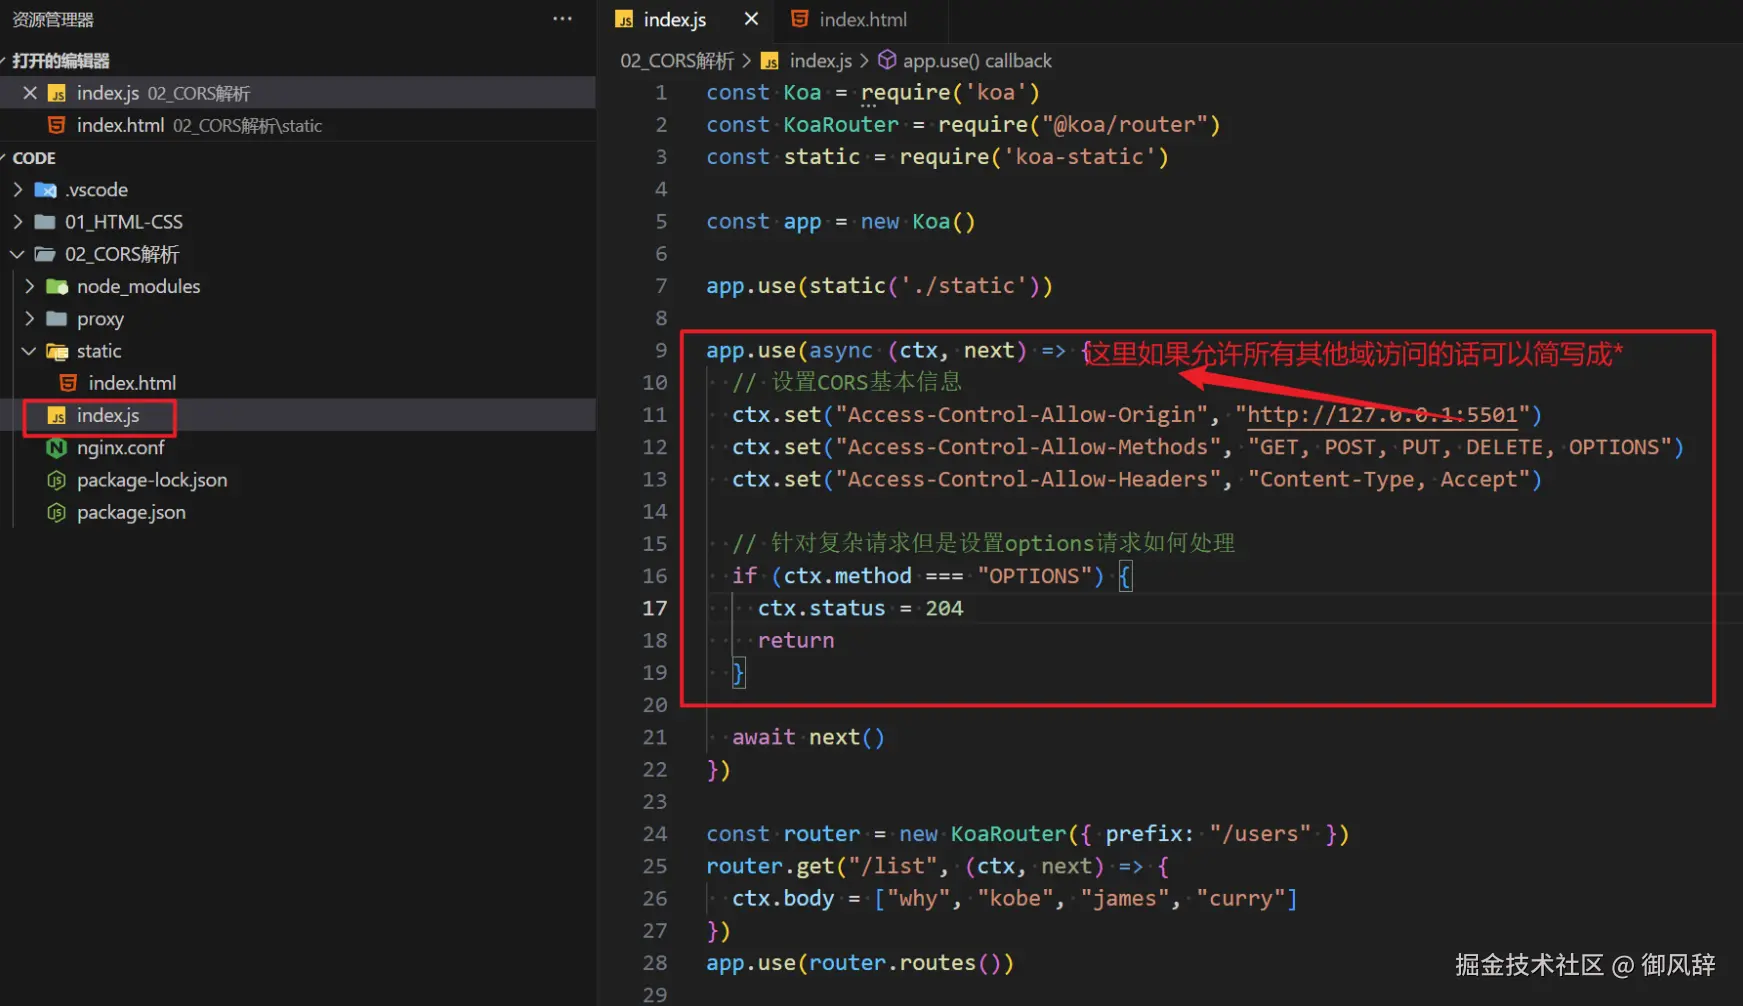This screenshot has height=1006, width=1743.
Task: Click HTML icon of index.html under static
Action: point(68,383)
